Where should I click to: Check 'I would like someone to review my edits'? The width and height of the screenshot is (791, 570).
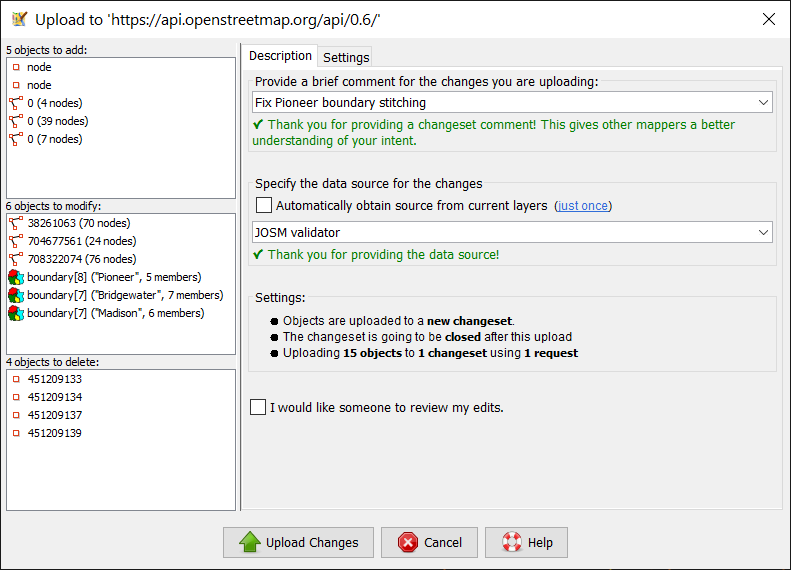(259, 407)
